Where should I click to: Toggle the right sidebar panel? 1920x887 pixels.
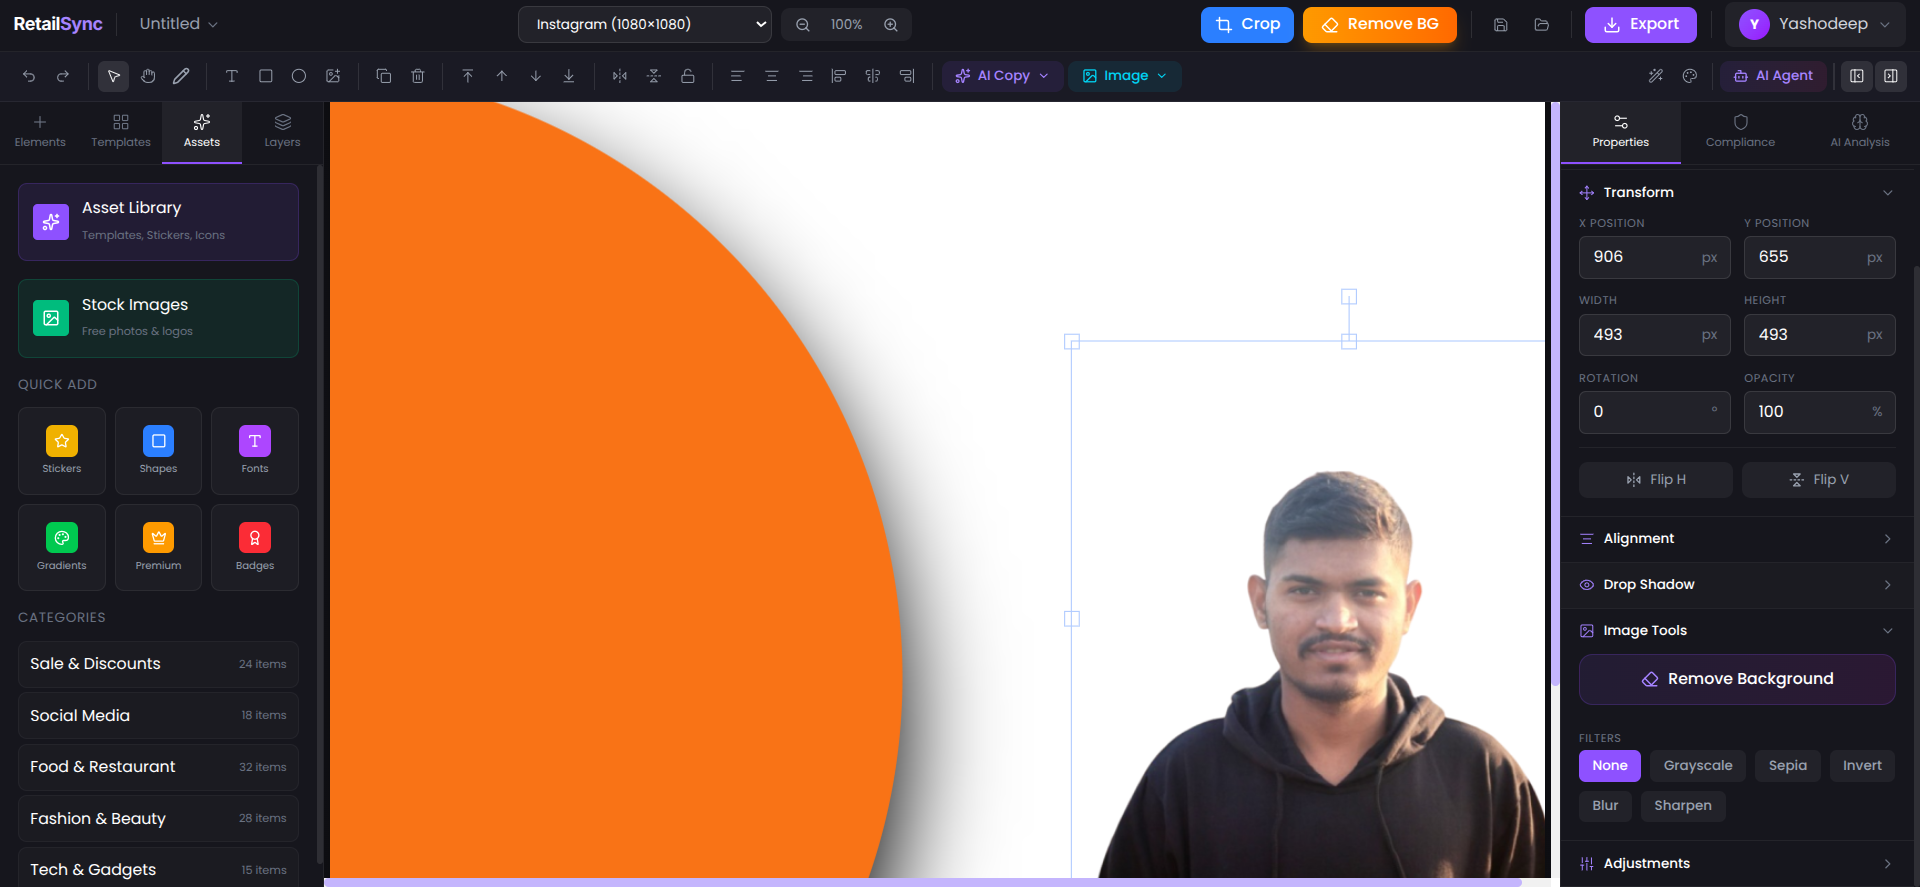coord(1891,76)
